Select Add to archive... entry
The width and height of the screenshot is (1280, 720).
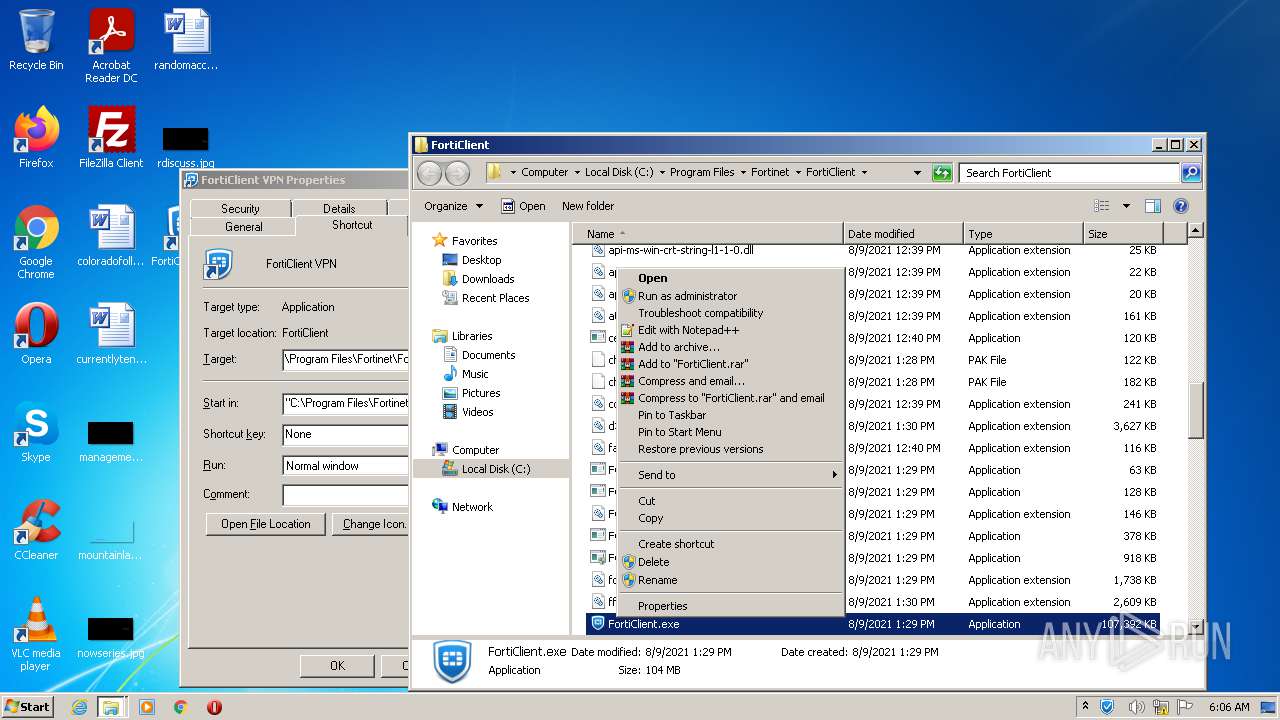(x=730, y=347)
